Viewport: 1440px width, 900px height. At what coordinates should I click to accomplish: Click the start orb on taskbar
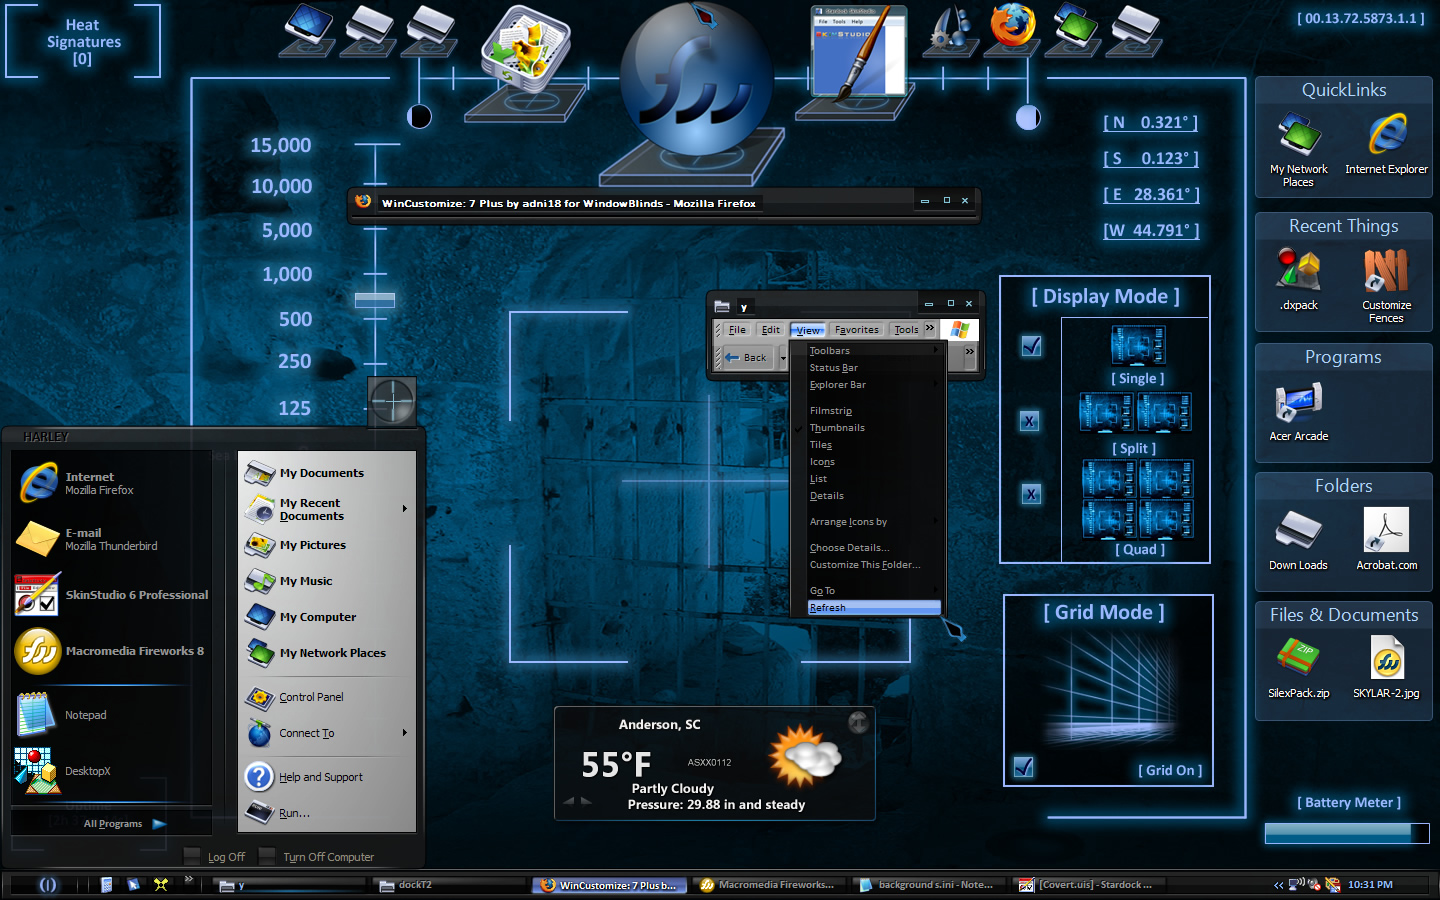(47, 885)
